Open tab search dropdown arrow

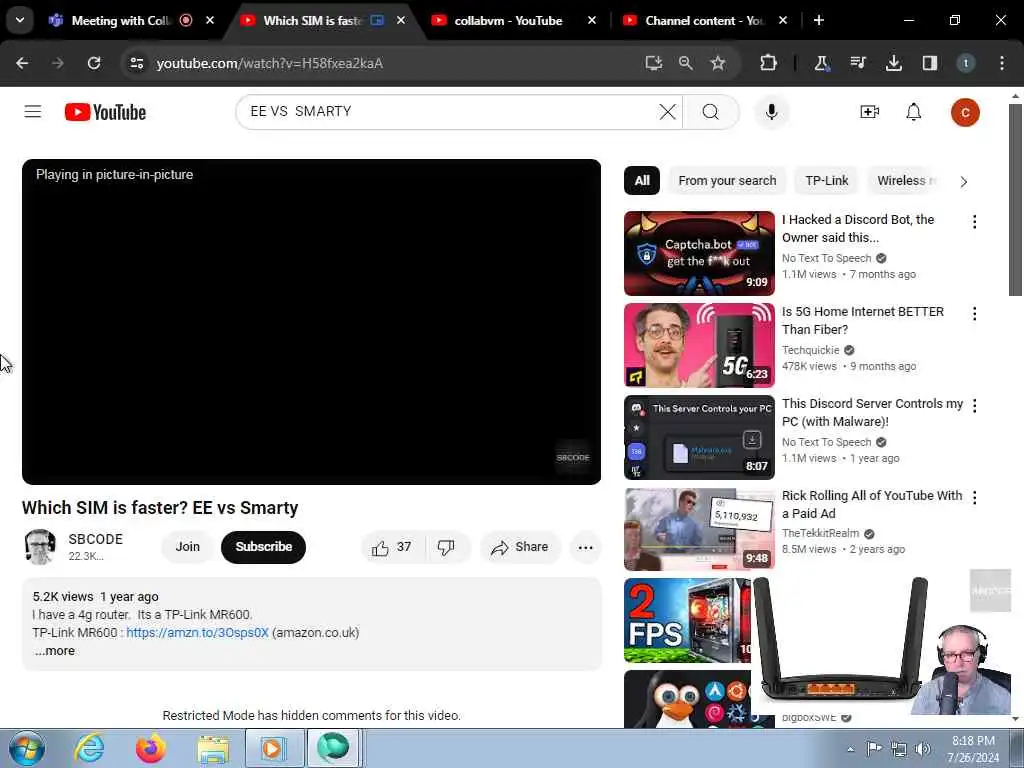coord(20,20)
